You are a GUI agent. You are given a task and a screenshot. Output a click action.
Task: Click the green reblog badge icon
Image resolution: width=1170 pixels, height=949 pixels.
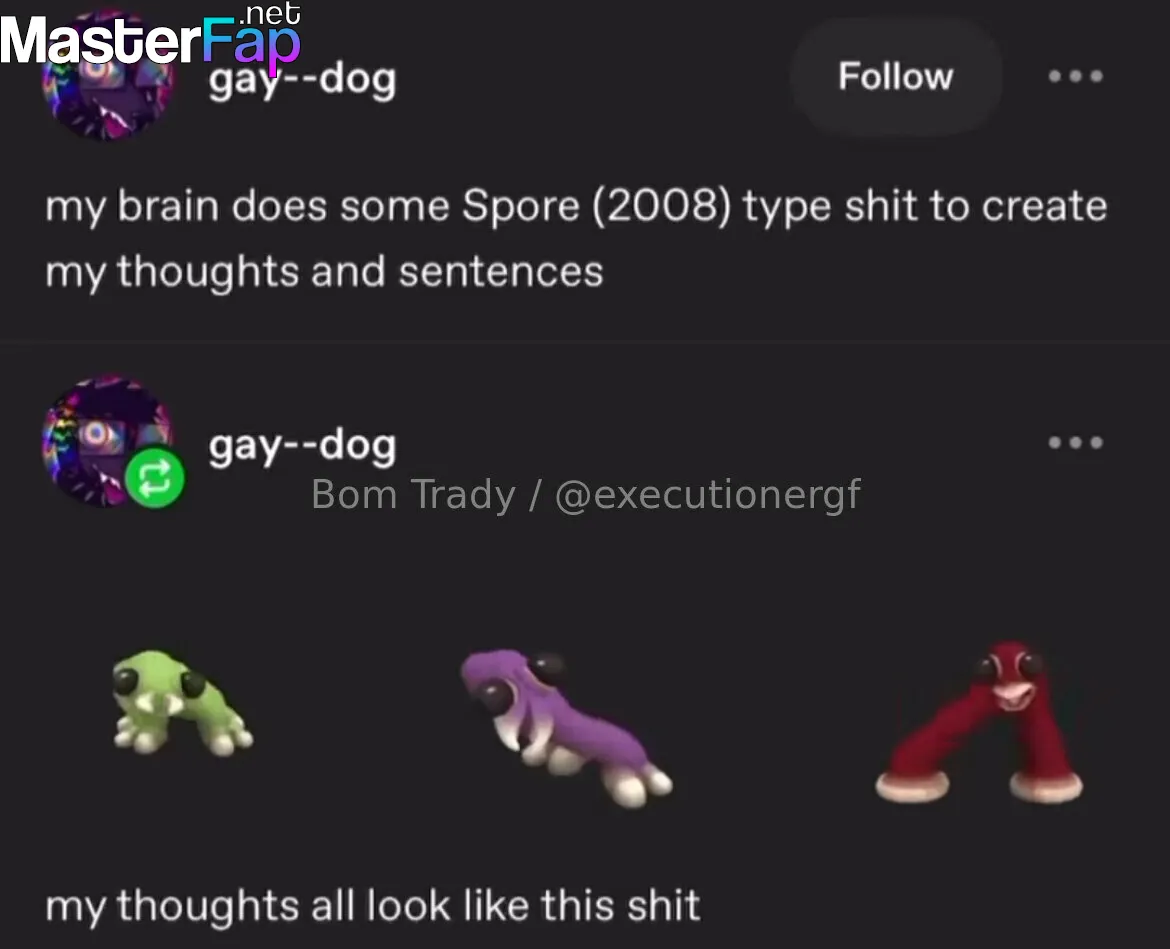(154, 477)
